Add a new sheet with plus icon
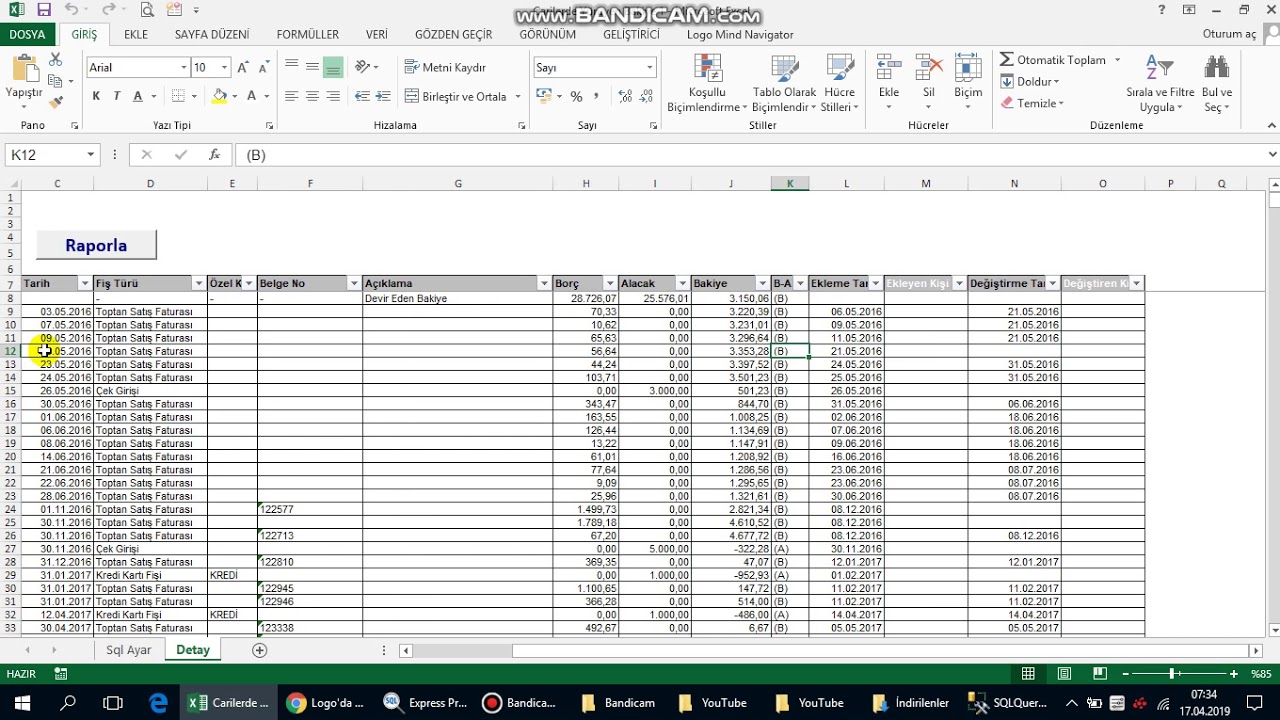Image resolution: width=1280 pixels, height=720 pixels. click(x=260, y=650)
